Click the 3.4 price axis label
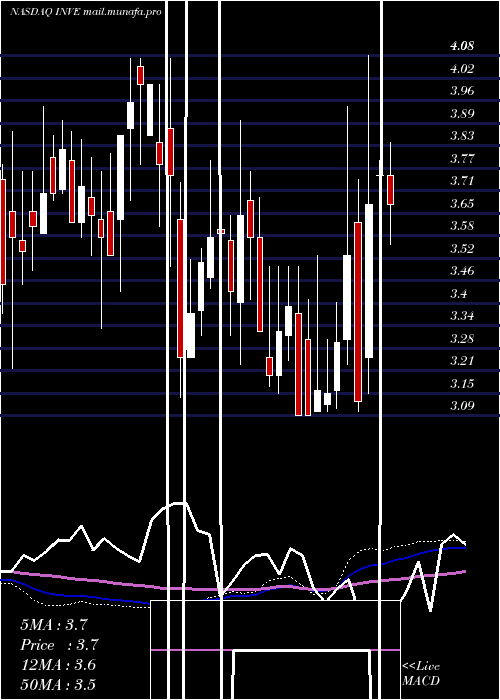Screen dimensions: 500x700 (x=459, y=293)
